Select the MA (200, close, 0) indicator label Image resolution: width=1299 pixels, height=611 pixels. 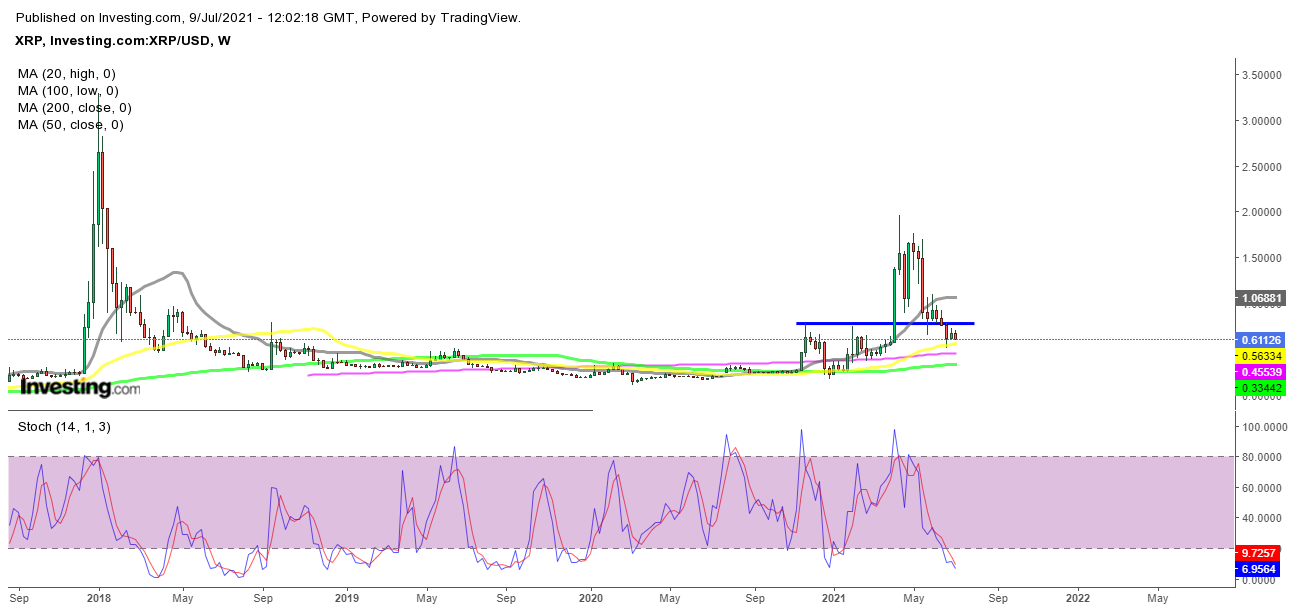pyautogui.click(x=75, y=107)
